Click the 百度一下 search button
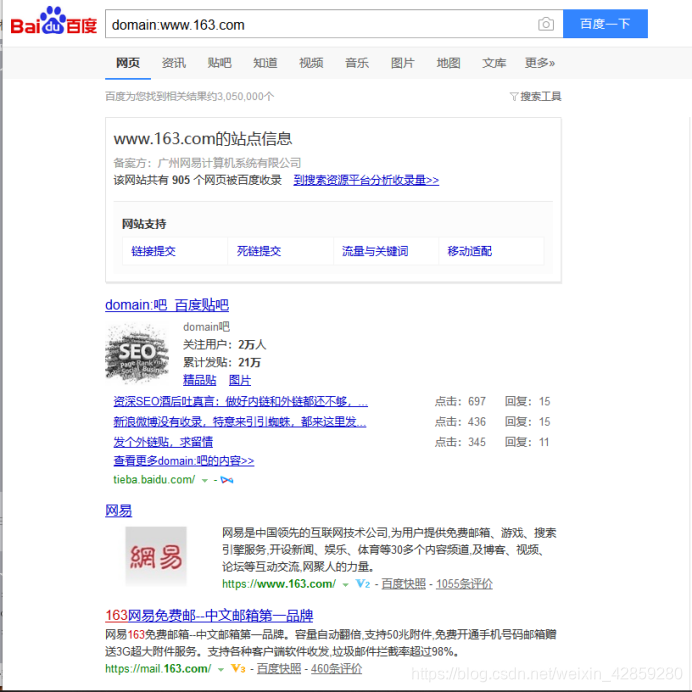This screenshot has height=692, width=692. coord(605,24)
